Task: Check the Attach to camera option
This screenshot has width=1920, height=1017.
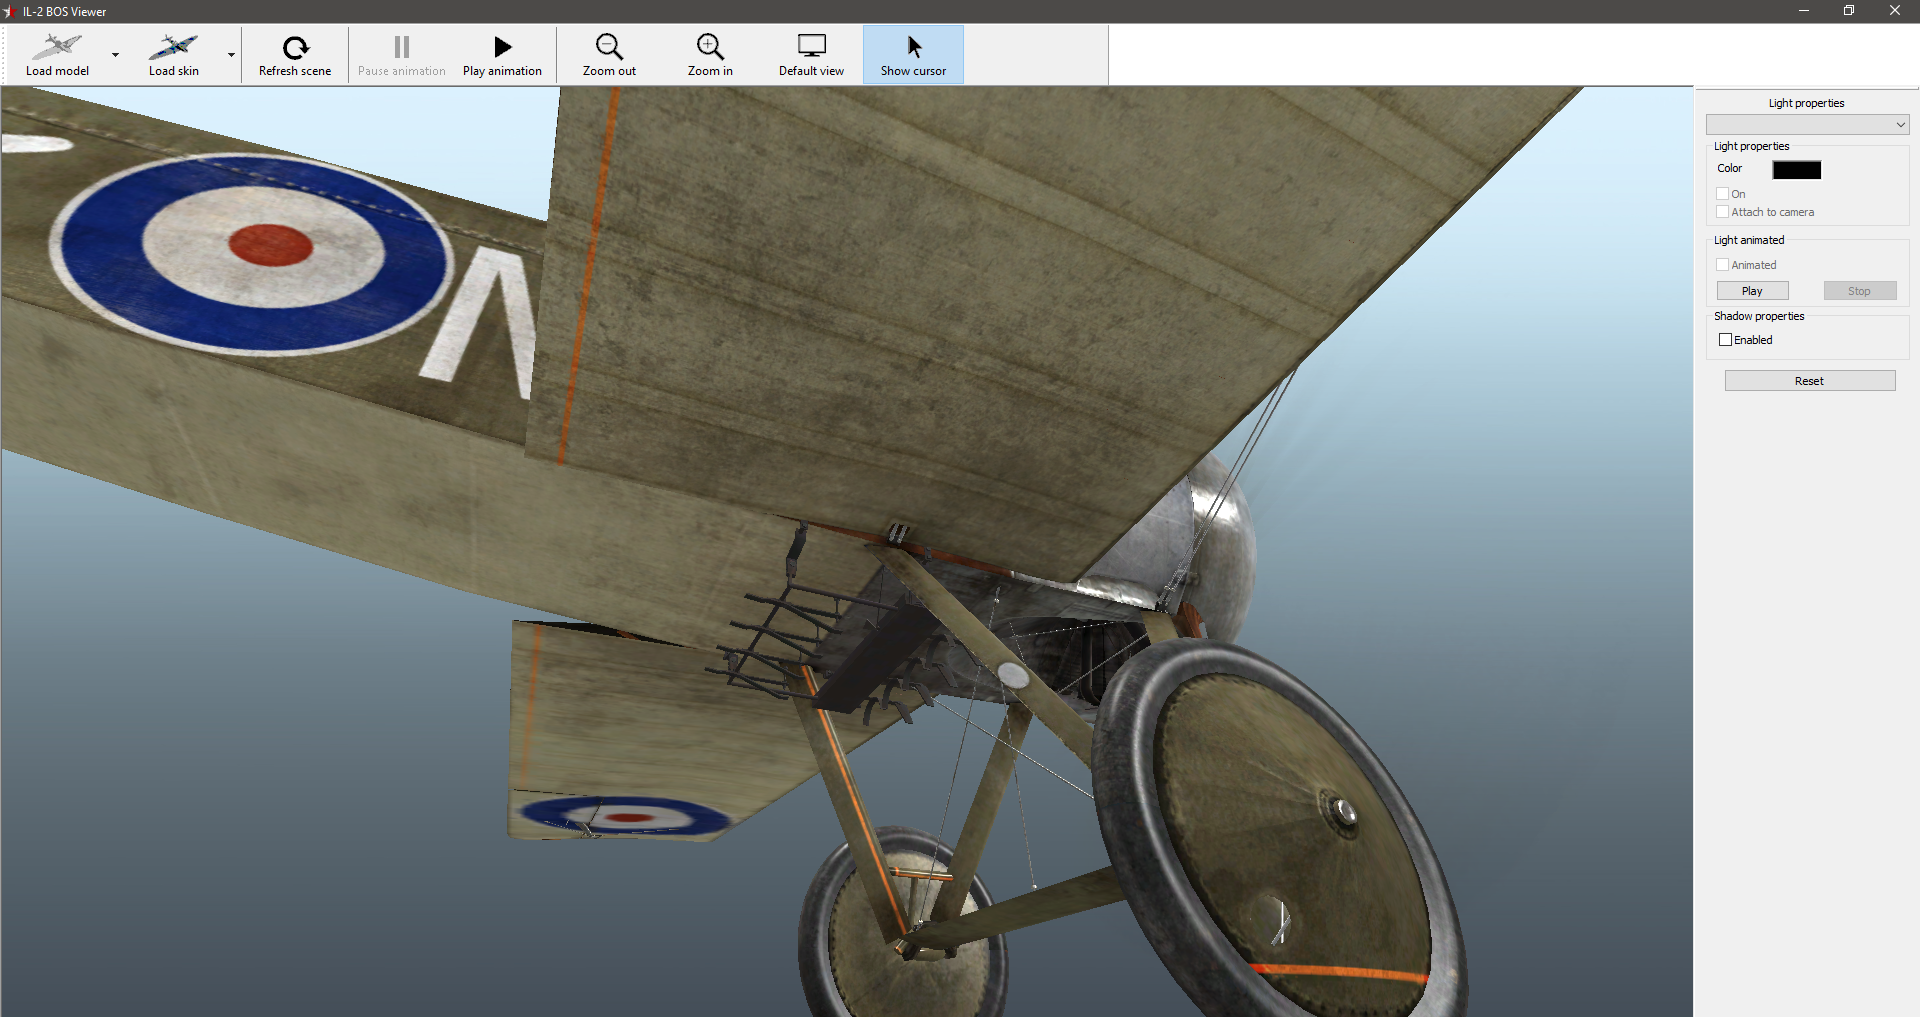Action: click(1723, 212)
